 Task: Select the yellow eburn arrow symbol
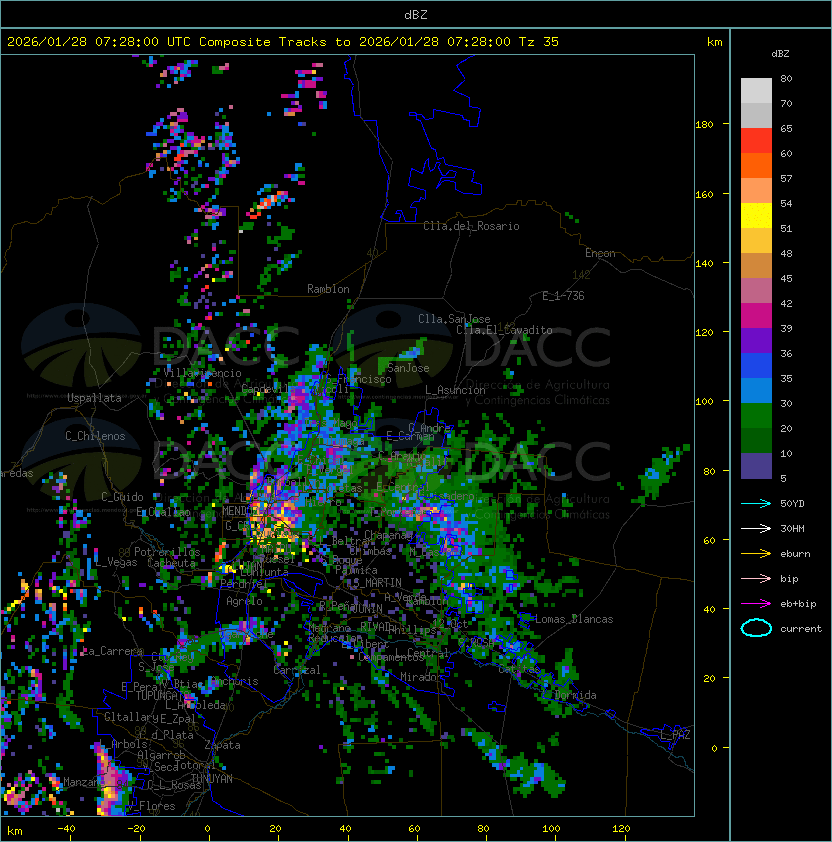tap(756, 554)
